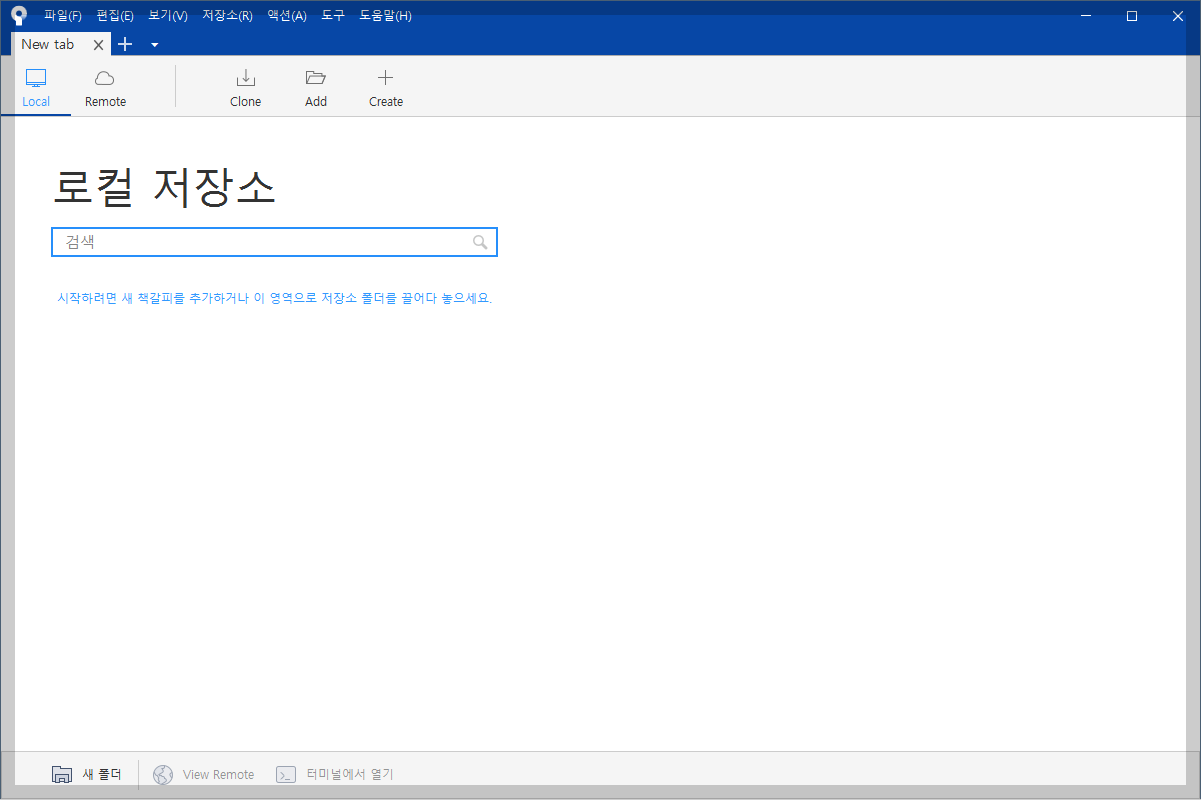The image size is (1201, 800).
Task: Open the 저장소(R) menu
Action: point(227,16)
